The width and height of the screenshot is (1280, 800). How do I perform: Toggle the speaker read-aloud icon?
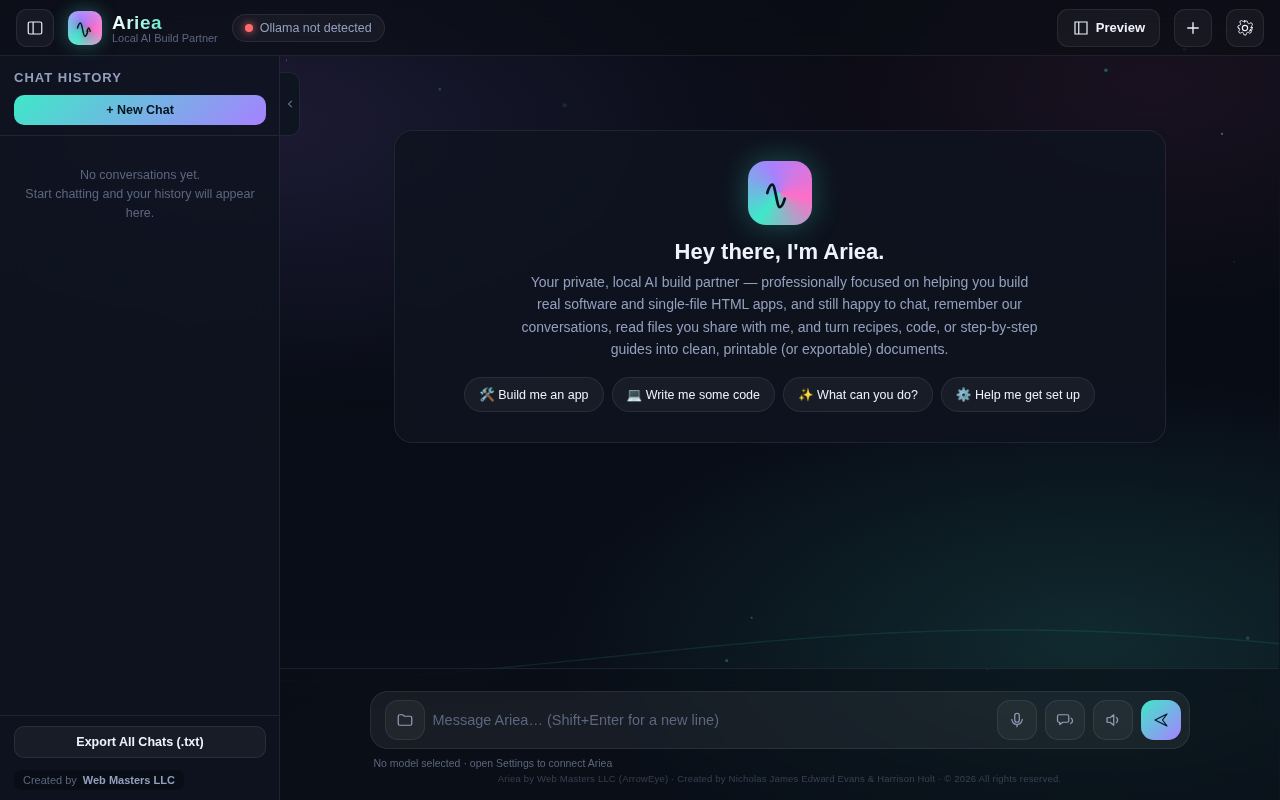1113,720
